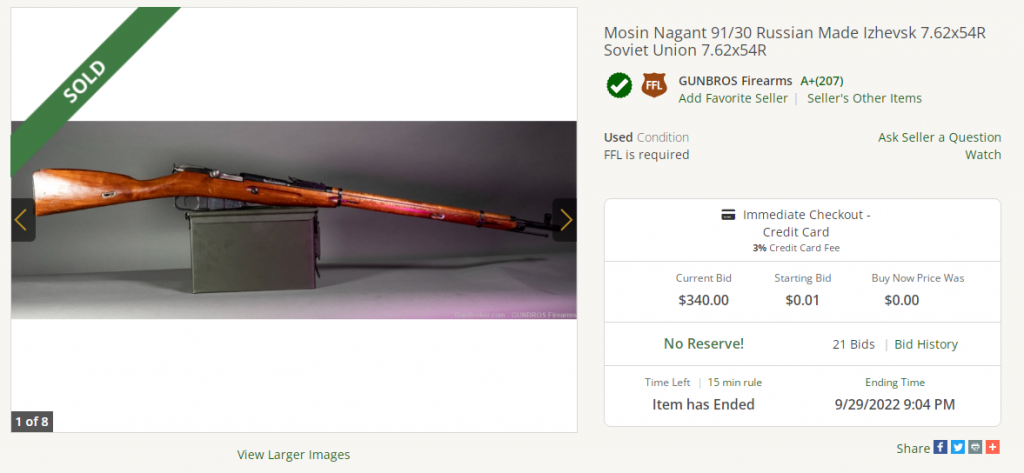Screen dimensions: 1024x473
Task: Click the Mosin Nagant rifle photo
Action: 294,220
